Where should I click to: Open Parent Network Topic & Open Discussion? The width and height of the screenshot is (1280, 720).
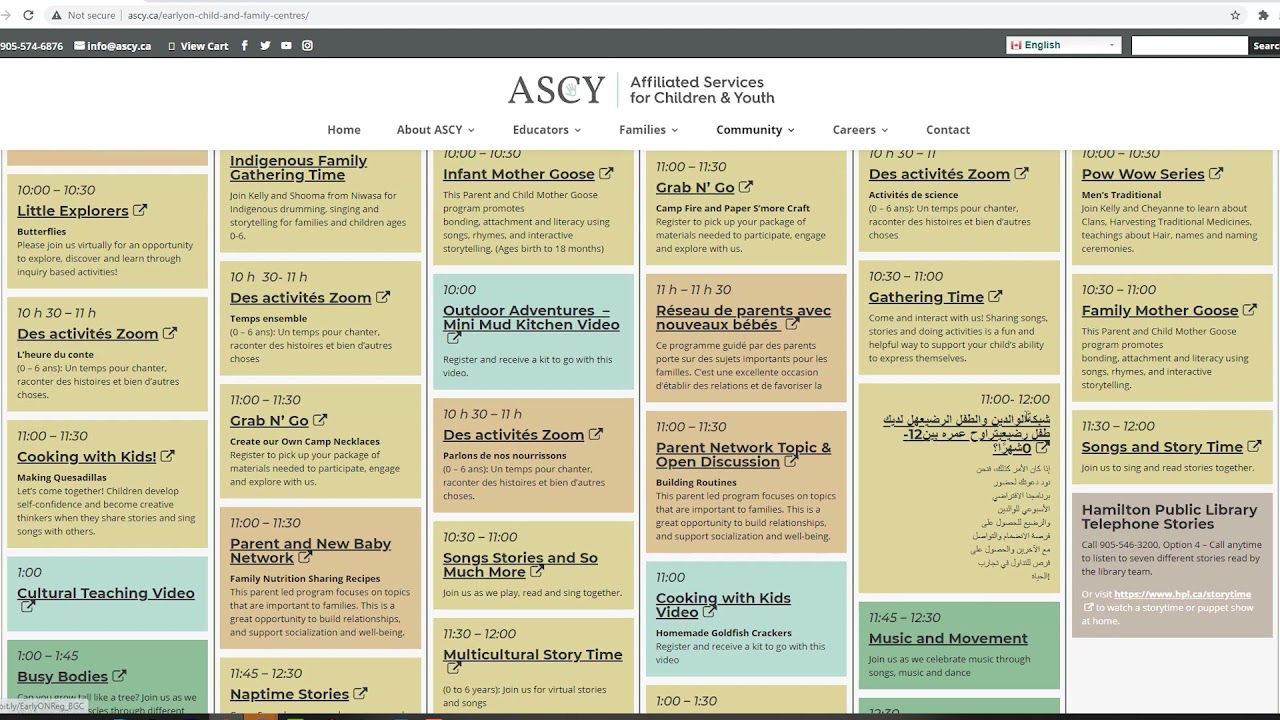pos(743,455)
